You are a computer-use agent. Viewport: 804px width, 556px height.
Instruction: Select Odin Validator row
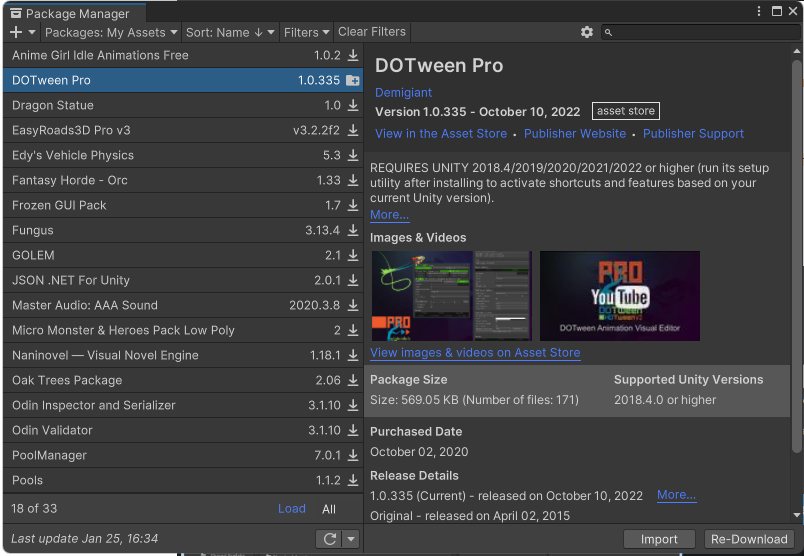[x=183, y=430]
